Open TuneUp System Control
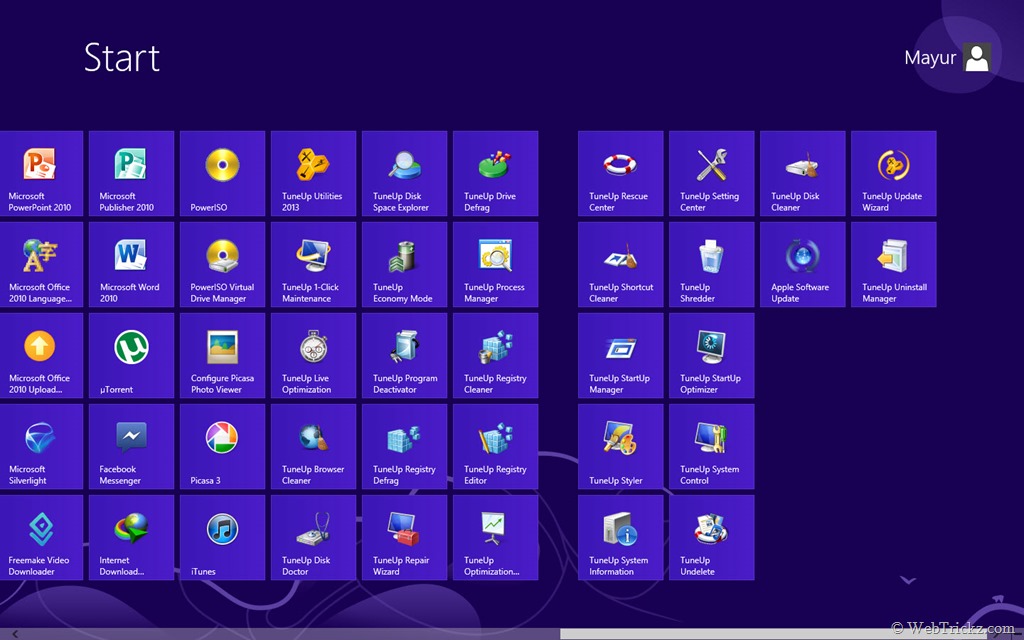Image resolution: width=1024 pixels, height=640 pixels. (712, 447)
